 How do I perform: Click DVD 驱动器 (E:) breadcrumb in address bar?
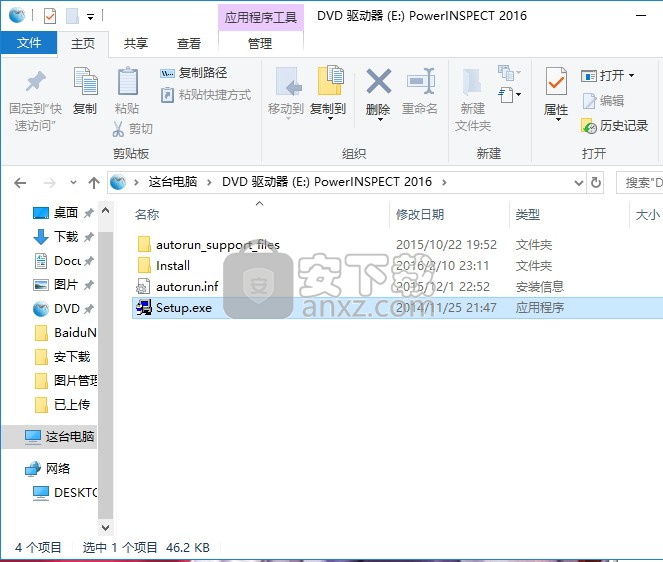point(327,182)
